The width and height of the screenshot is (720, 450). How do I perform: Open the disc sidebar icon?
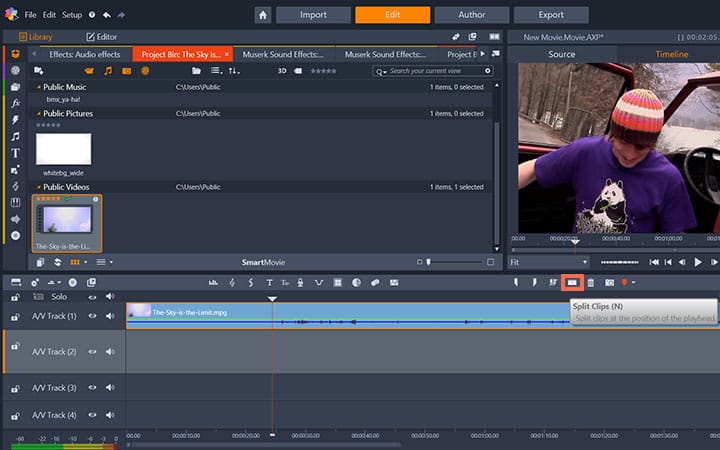(15, 236)
